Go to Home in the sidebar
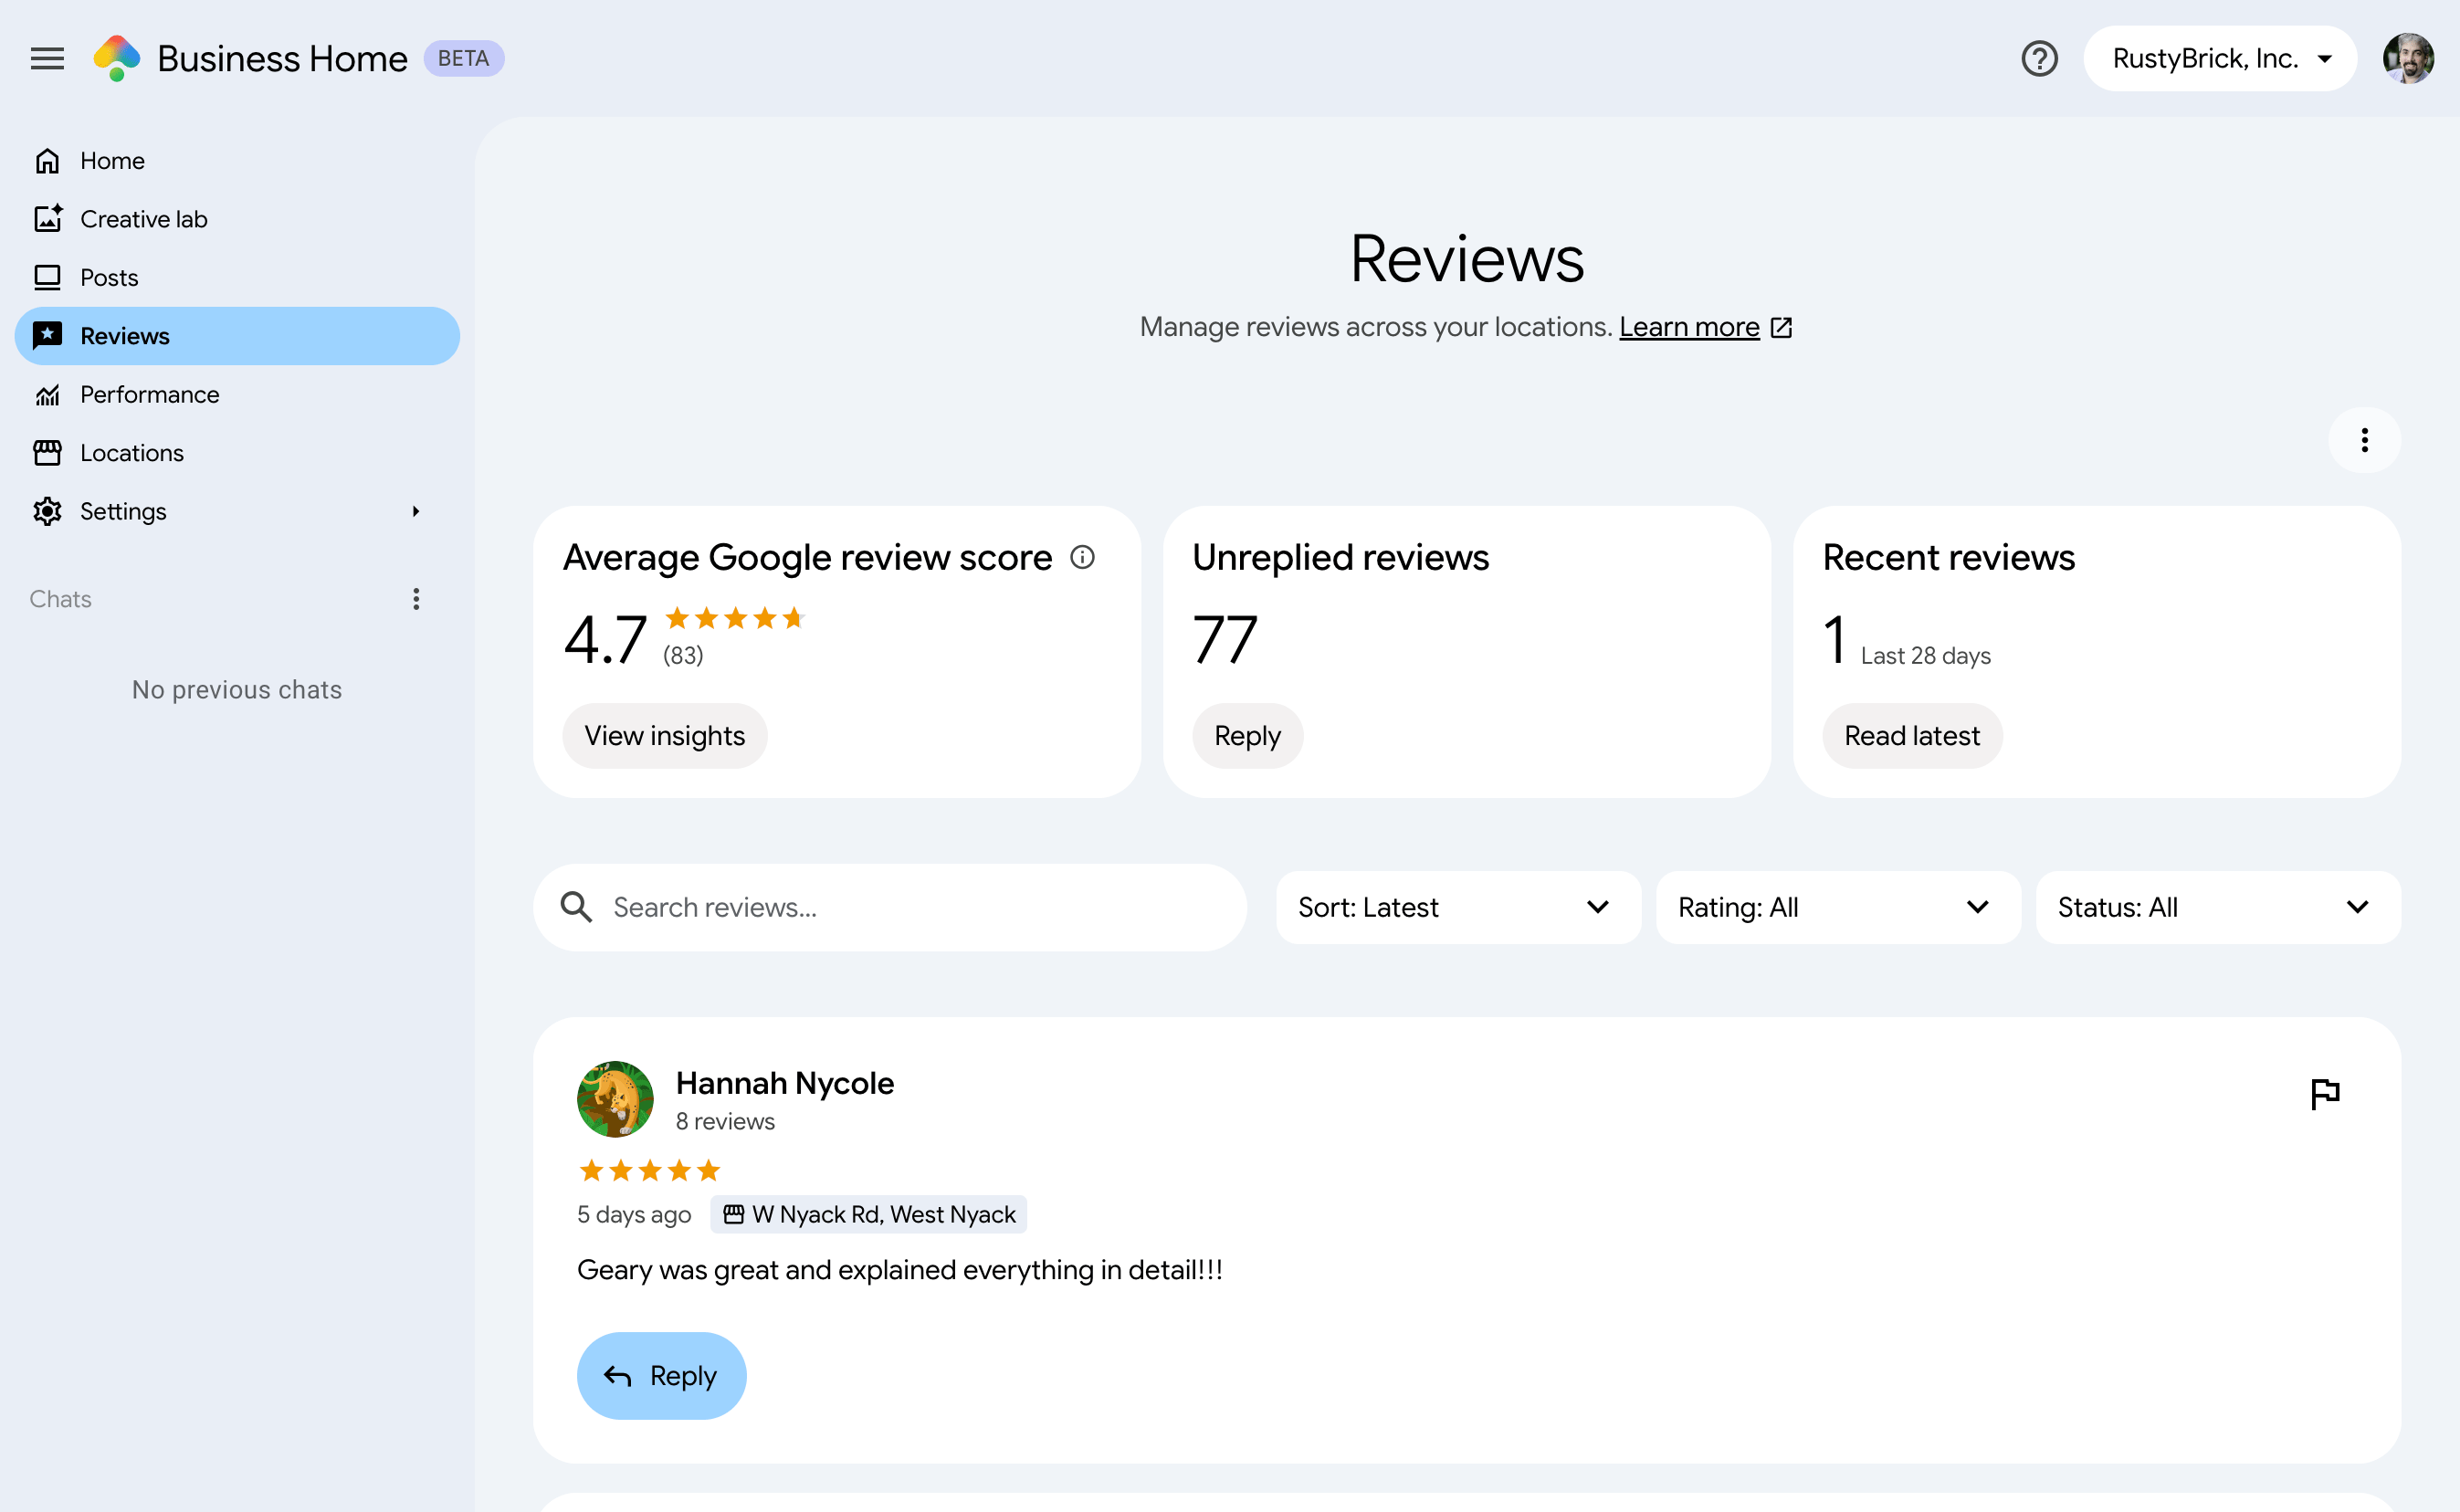2460x1512 pixels. point(237,161)
